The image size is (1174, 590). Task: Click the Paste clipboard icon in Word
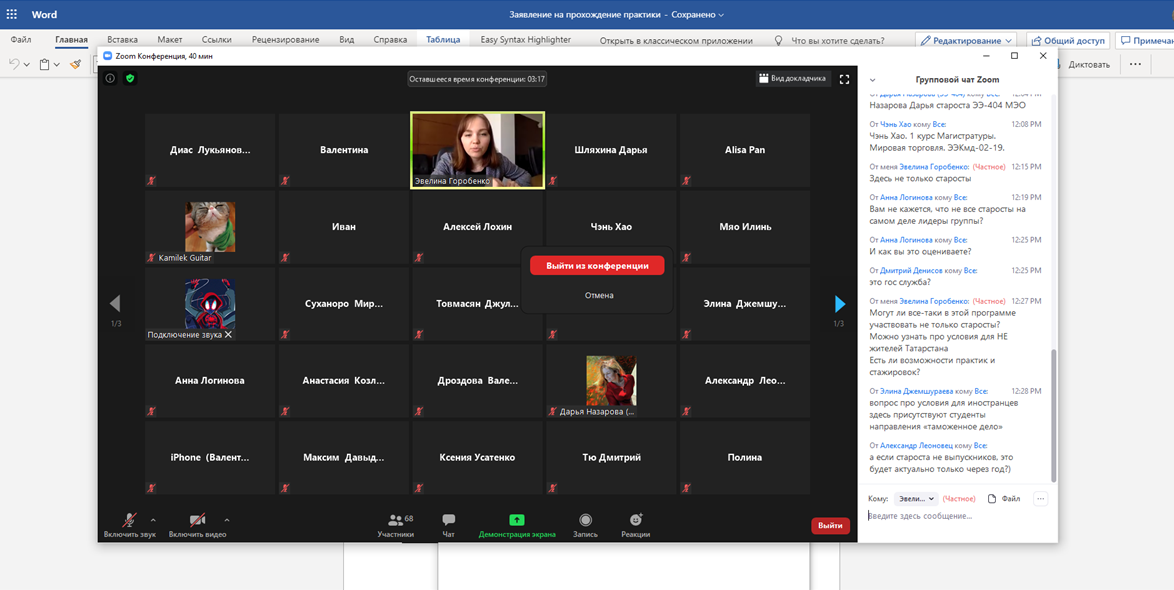click(x=44, y=64)
